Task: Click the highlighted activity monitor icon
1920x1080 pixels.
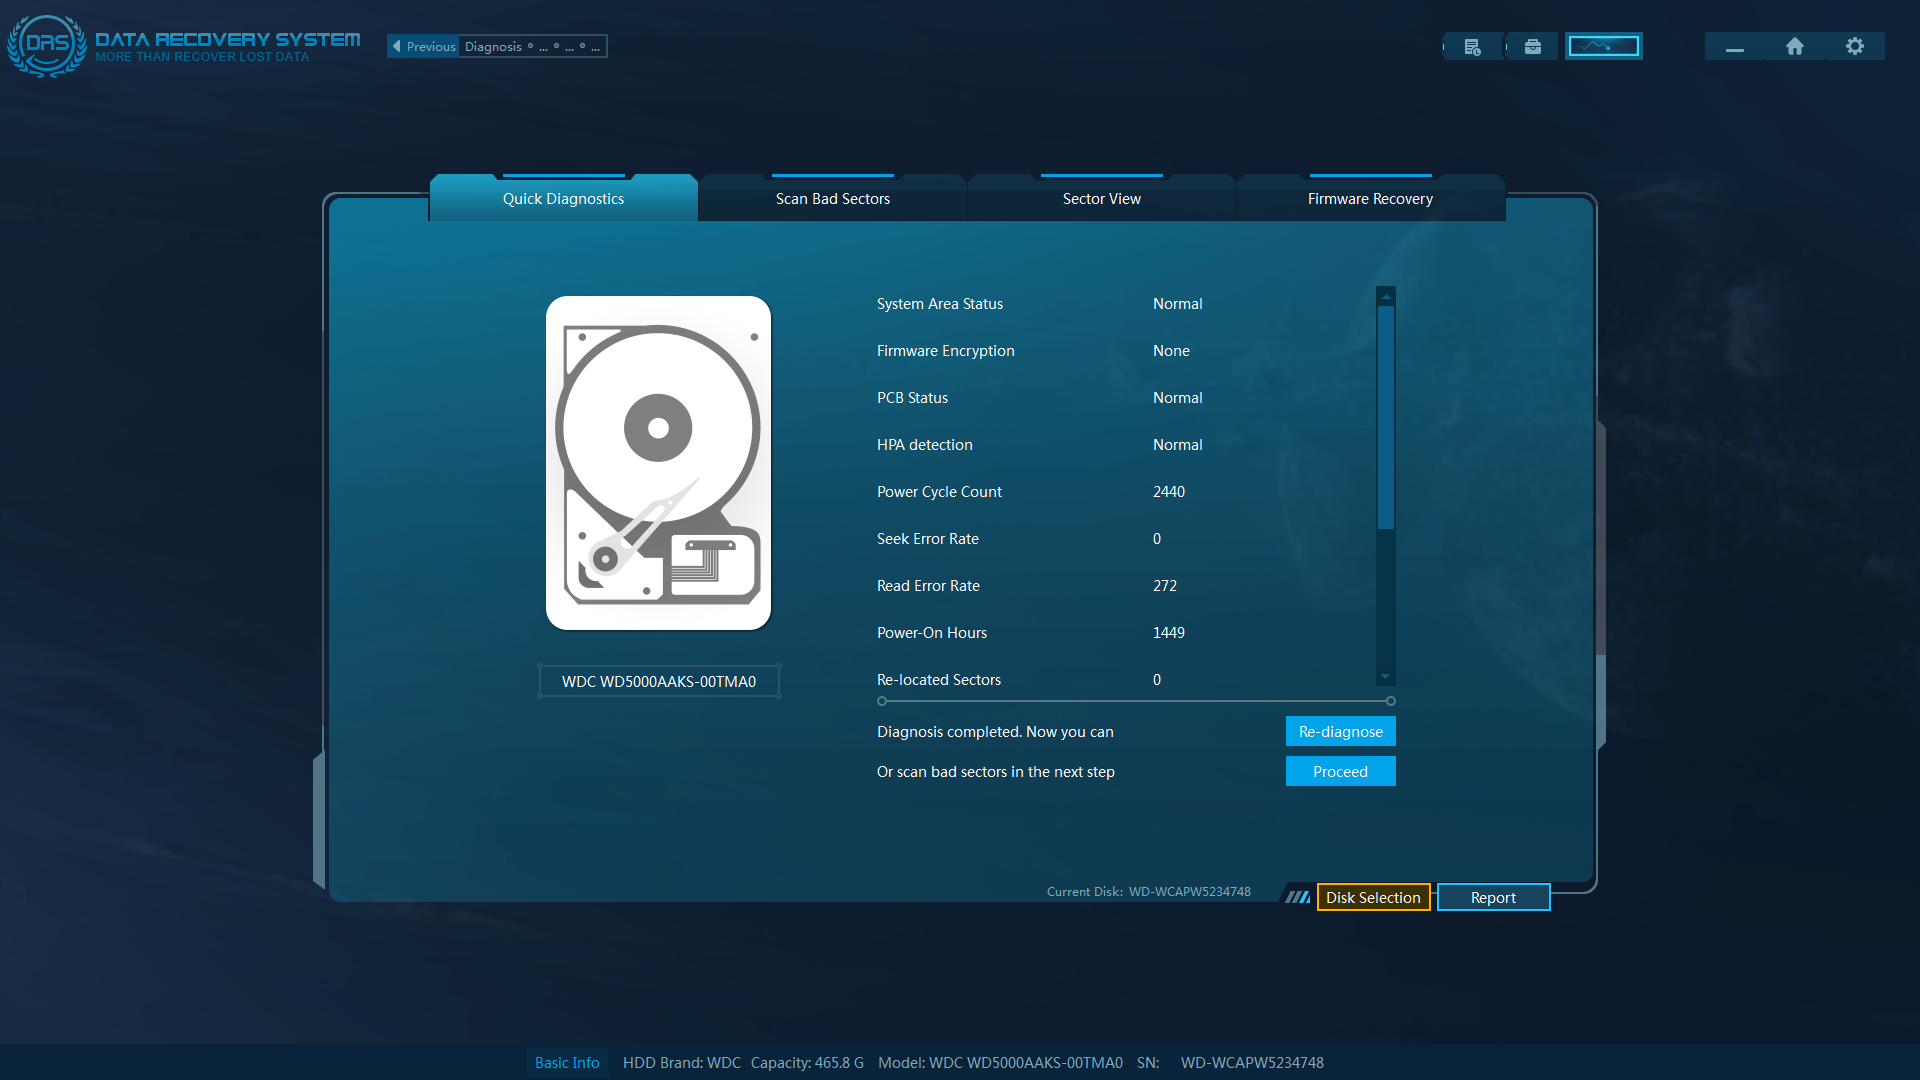Action: tap(1602, 46)
